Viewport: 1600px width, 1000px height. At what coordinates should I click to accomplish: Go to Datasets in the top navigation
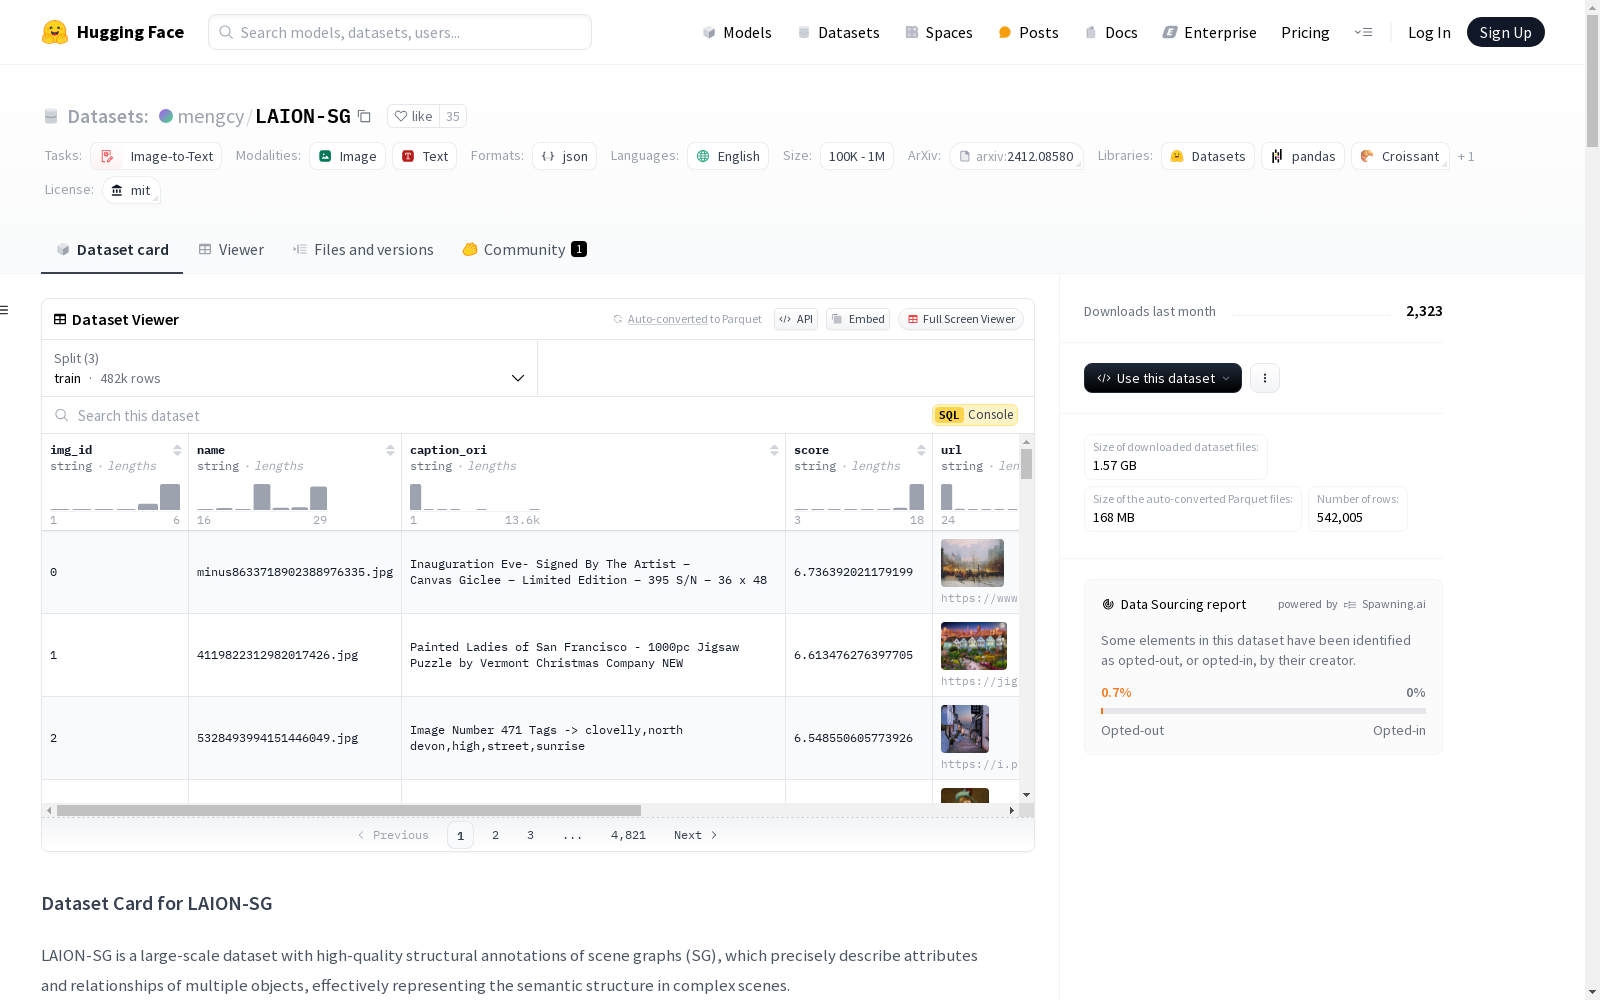[838, 32]
